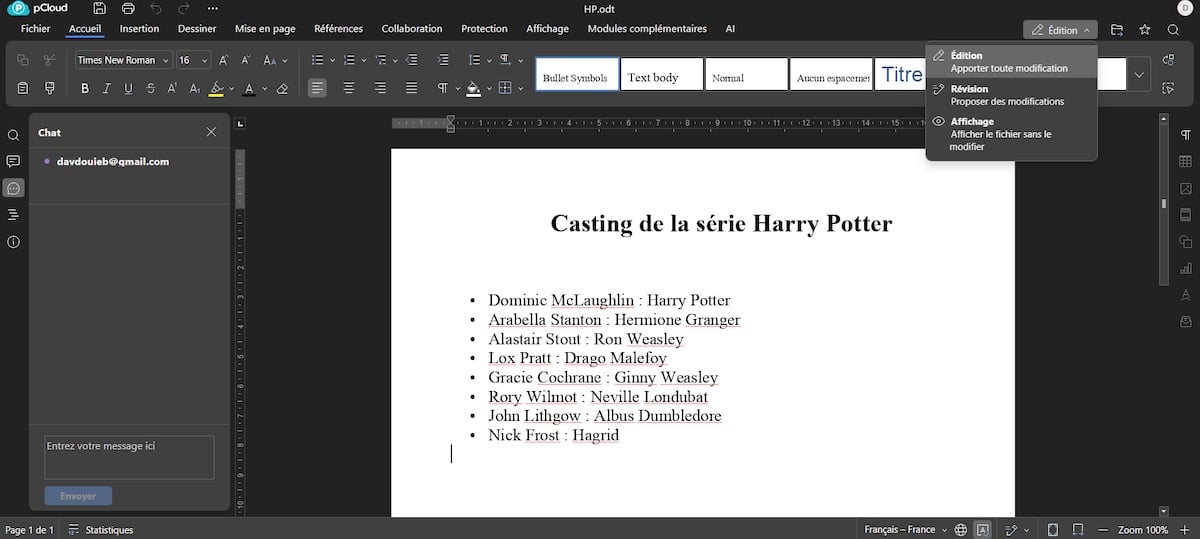This screenshot has width=1200, height=539.
Task: Click the justify alignment icon
Action: click(x=412, y=89)
